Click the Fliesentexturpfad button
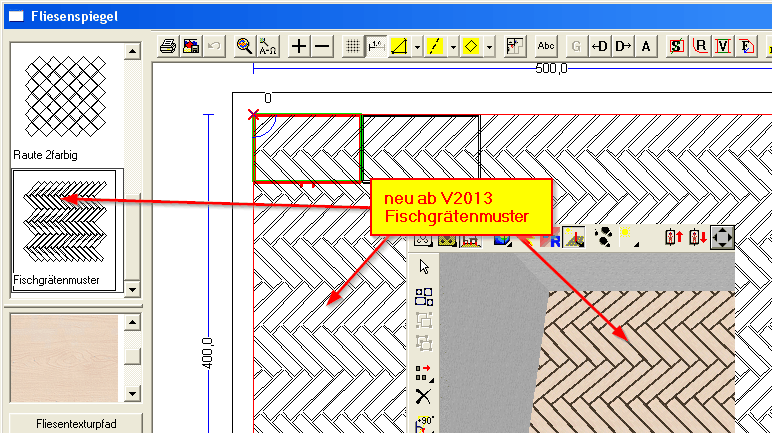The image size is (772, 433). pyautogui.click(x=75, y=424)
